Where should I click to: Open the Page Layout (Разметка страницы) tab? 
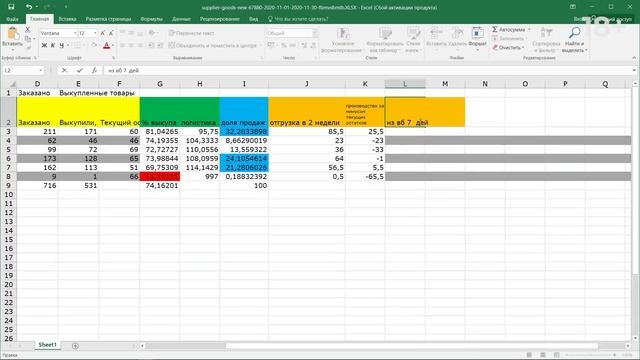[108, 19]
